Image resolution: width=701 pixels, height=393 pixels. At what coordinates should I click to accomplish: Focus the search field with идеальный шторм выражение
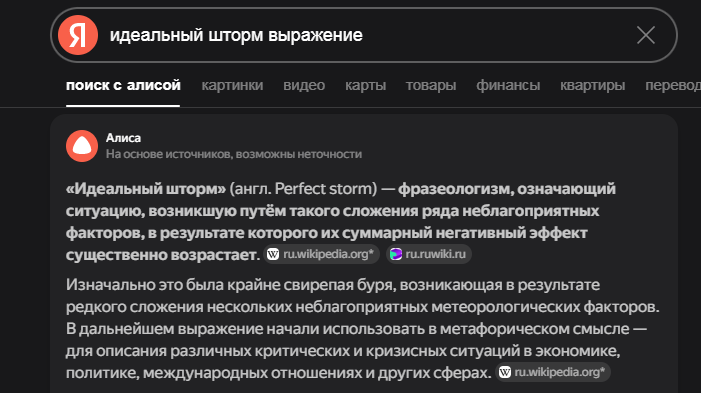(x=364, y=35)
